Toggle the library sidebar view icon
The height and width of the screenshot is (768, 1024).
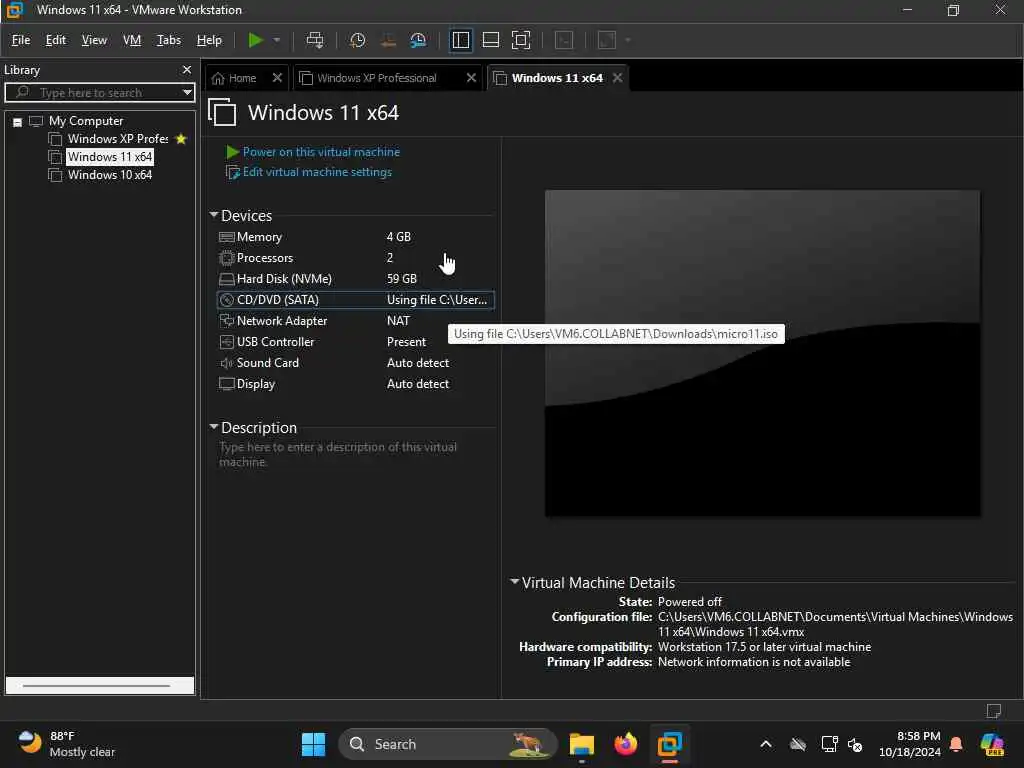460,40
